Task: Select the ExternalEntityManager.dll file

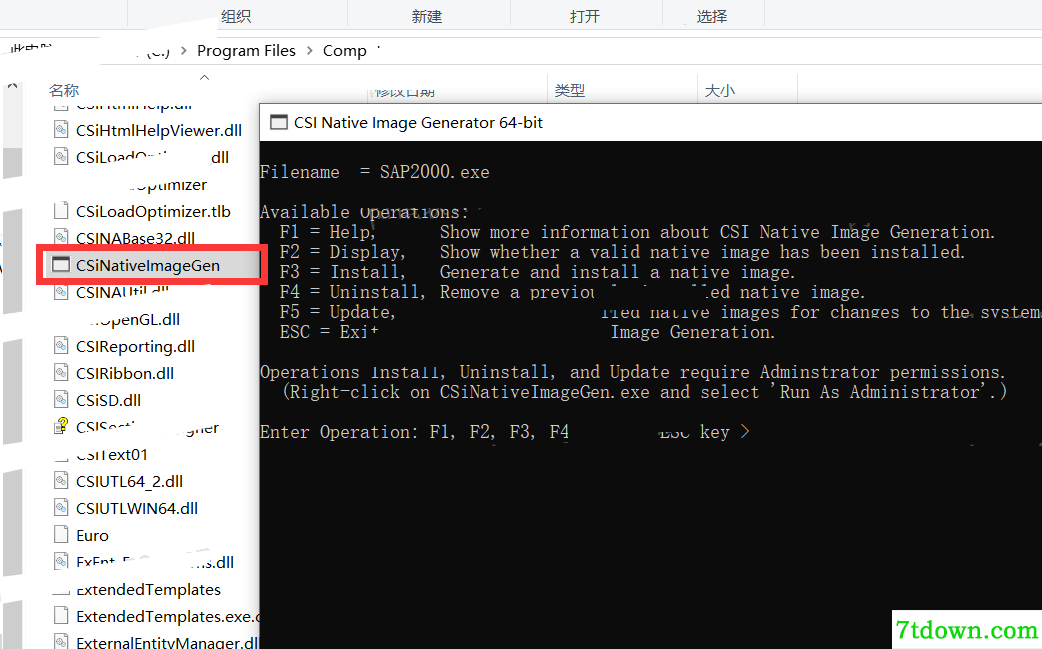Action: pos(167,642)
